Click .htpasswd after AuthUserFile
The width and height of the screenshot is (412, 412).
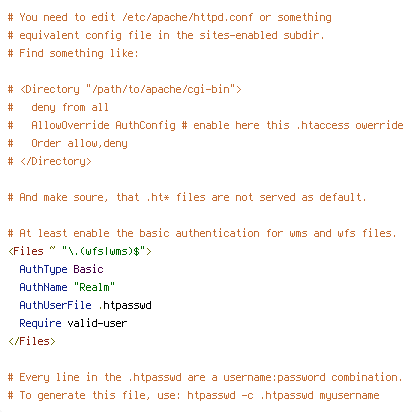[125, 305]
